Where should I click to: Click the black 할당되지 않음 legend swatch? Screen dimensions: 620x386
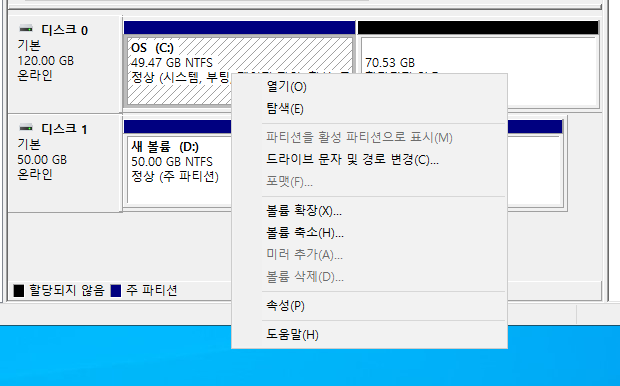19,291
